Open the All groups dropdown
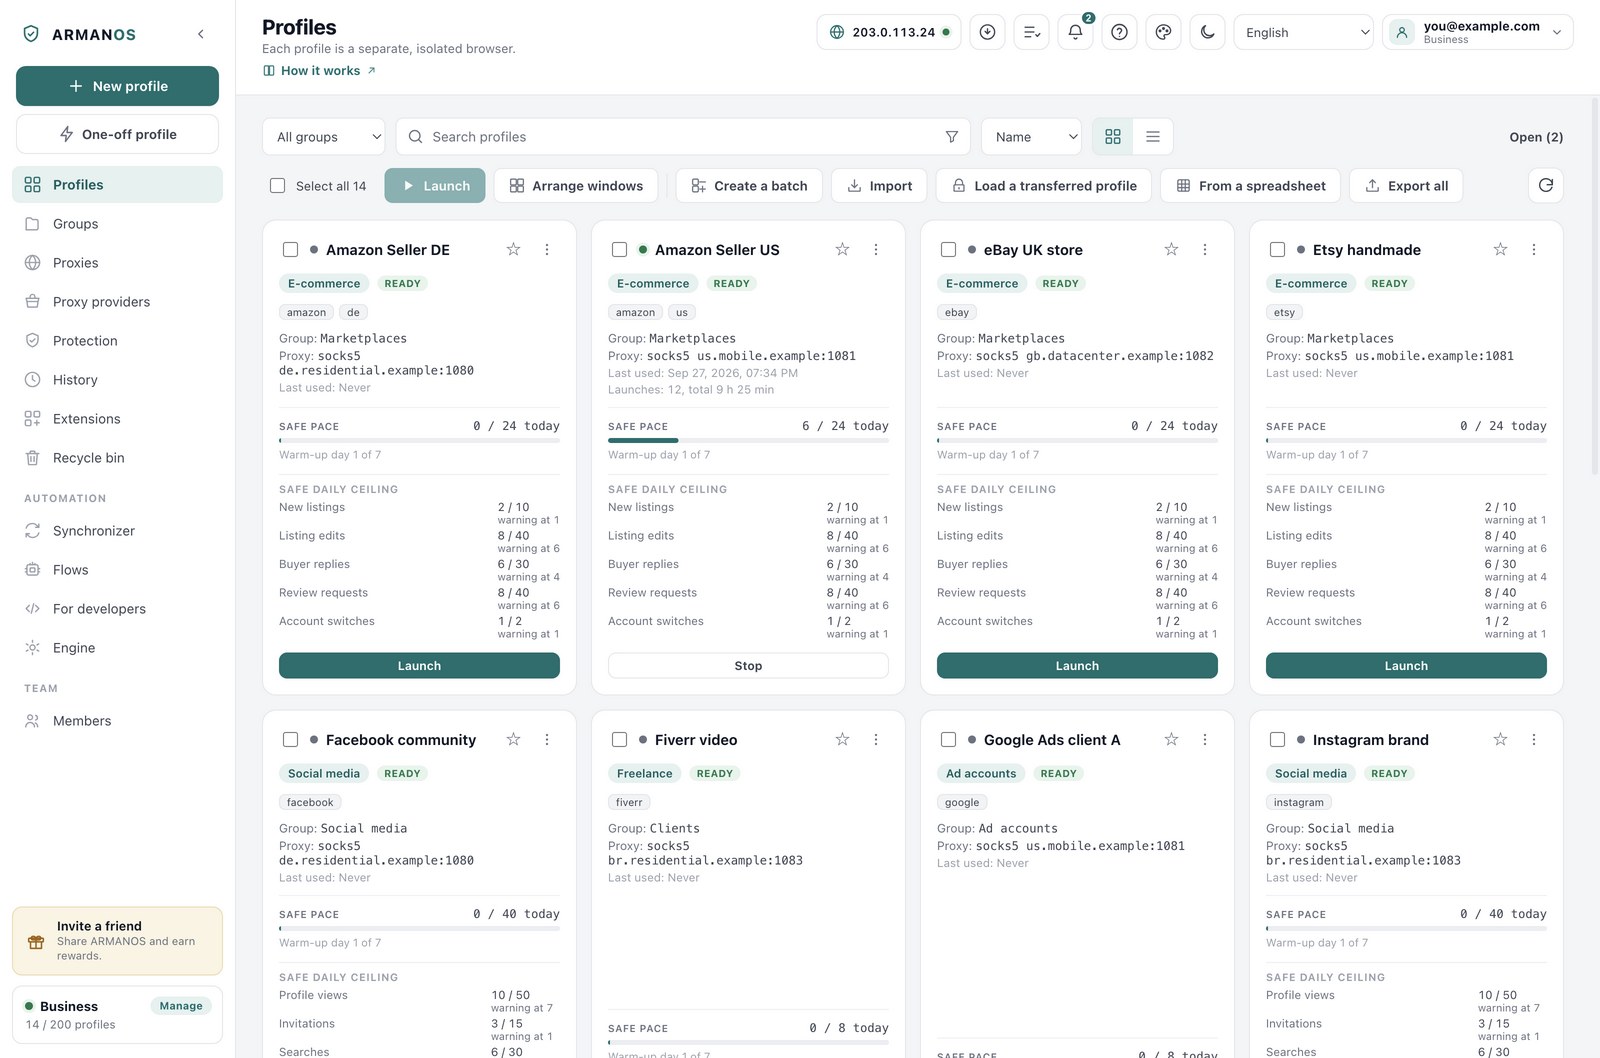Image resolution: width=1600 pixels, height=1058 pixels. pyautogui.click(x=324, y=137)
